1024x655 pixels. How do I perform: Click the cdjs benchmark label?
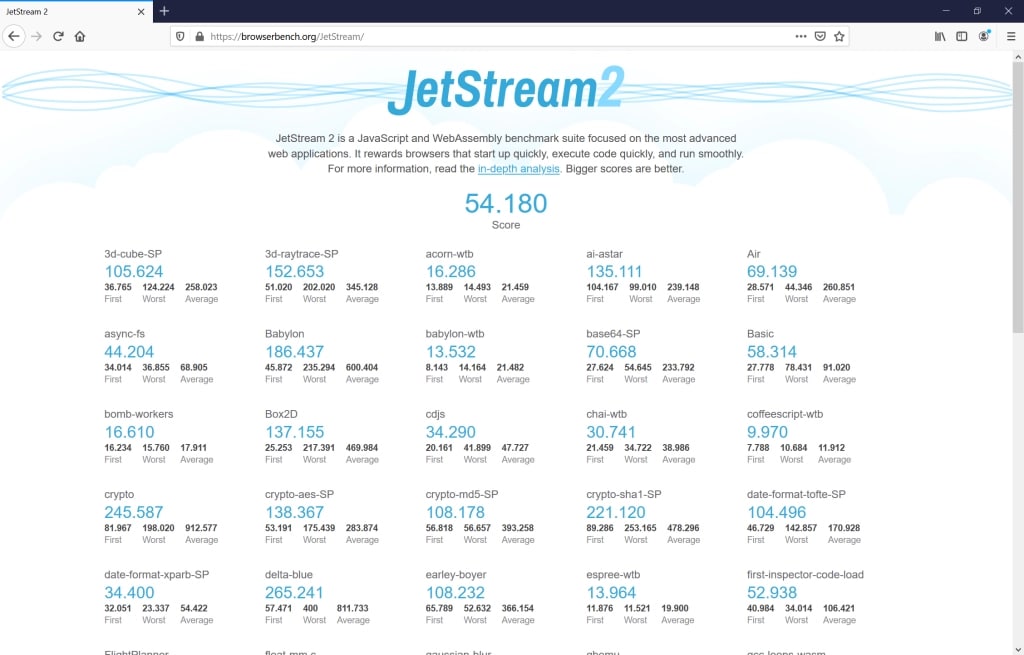coord(435,414)
